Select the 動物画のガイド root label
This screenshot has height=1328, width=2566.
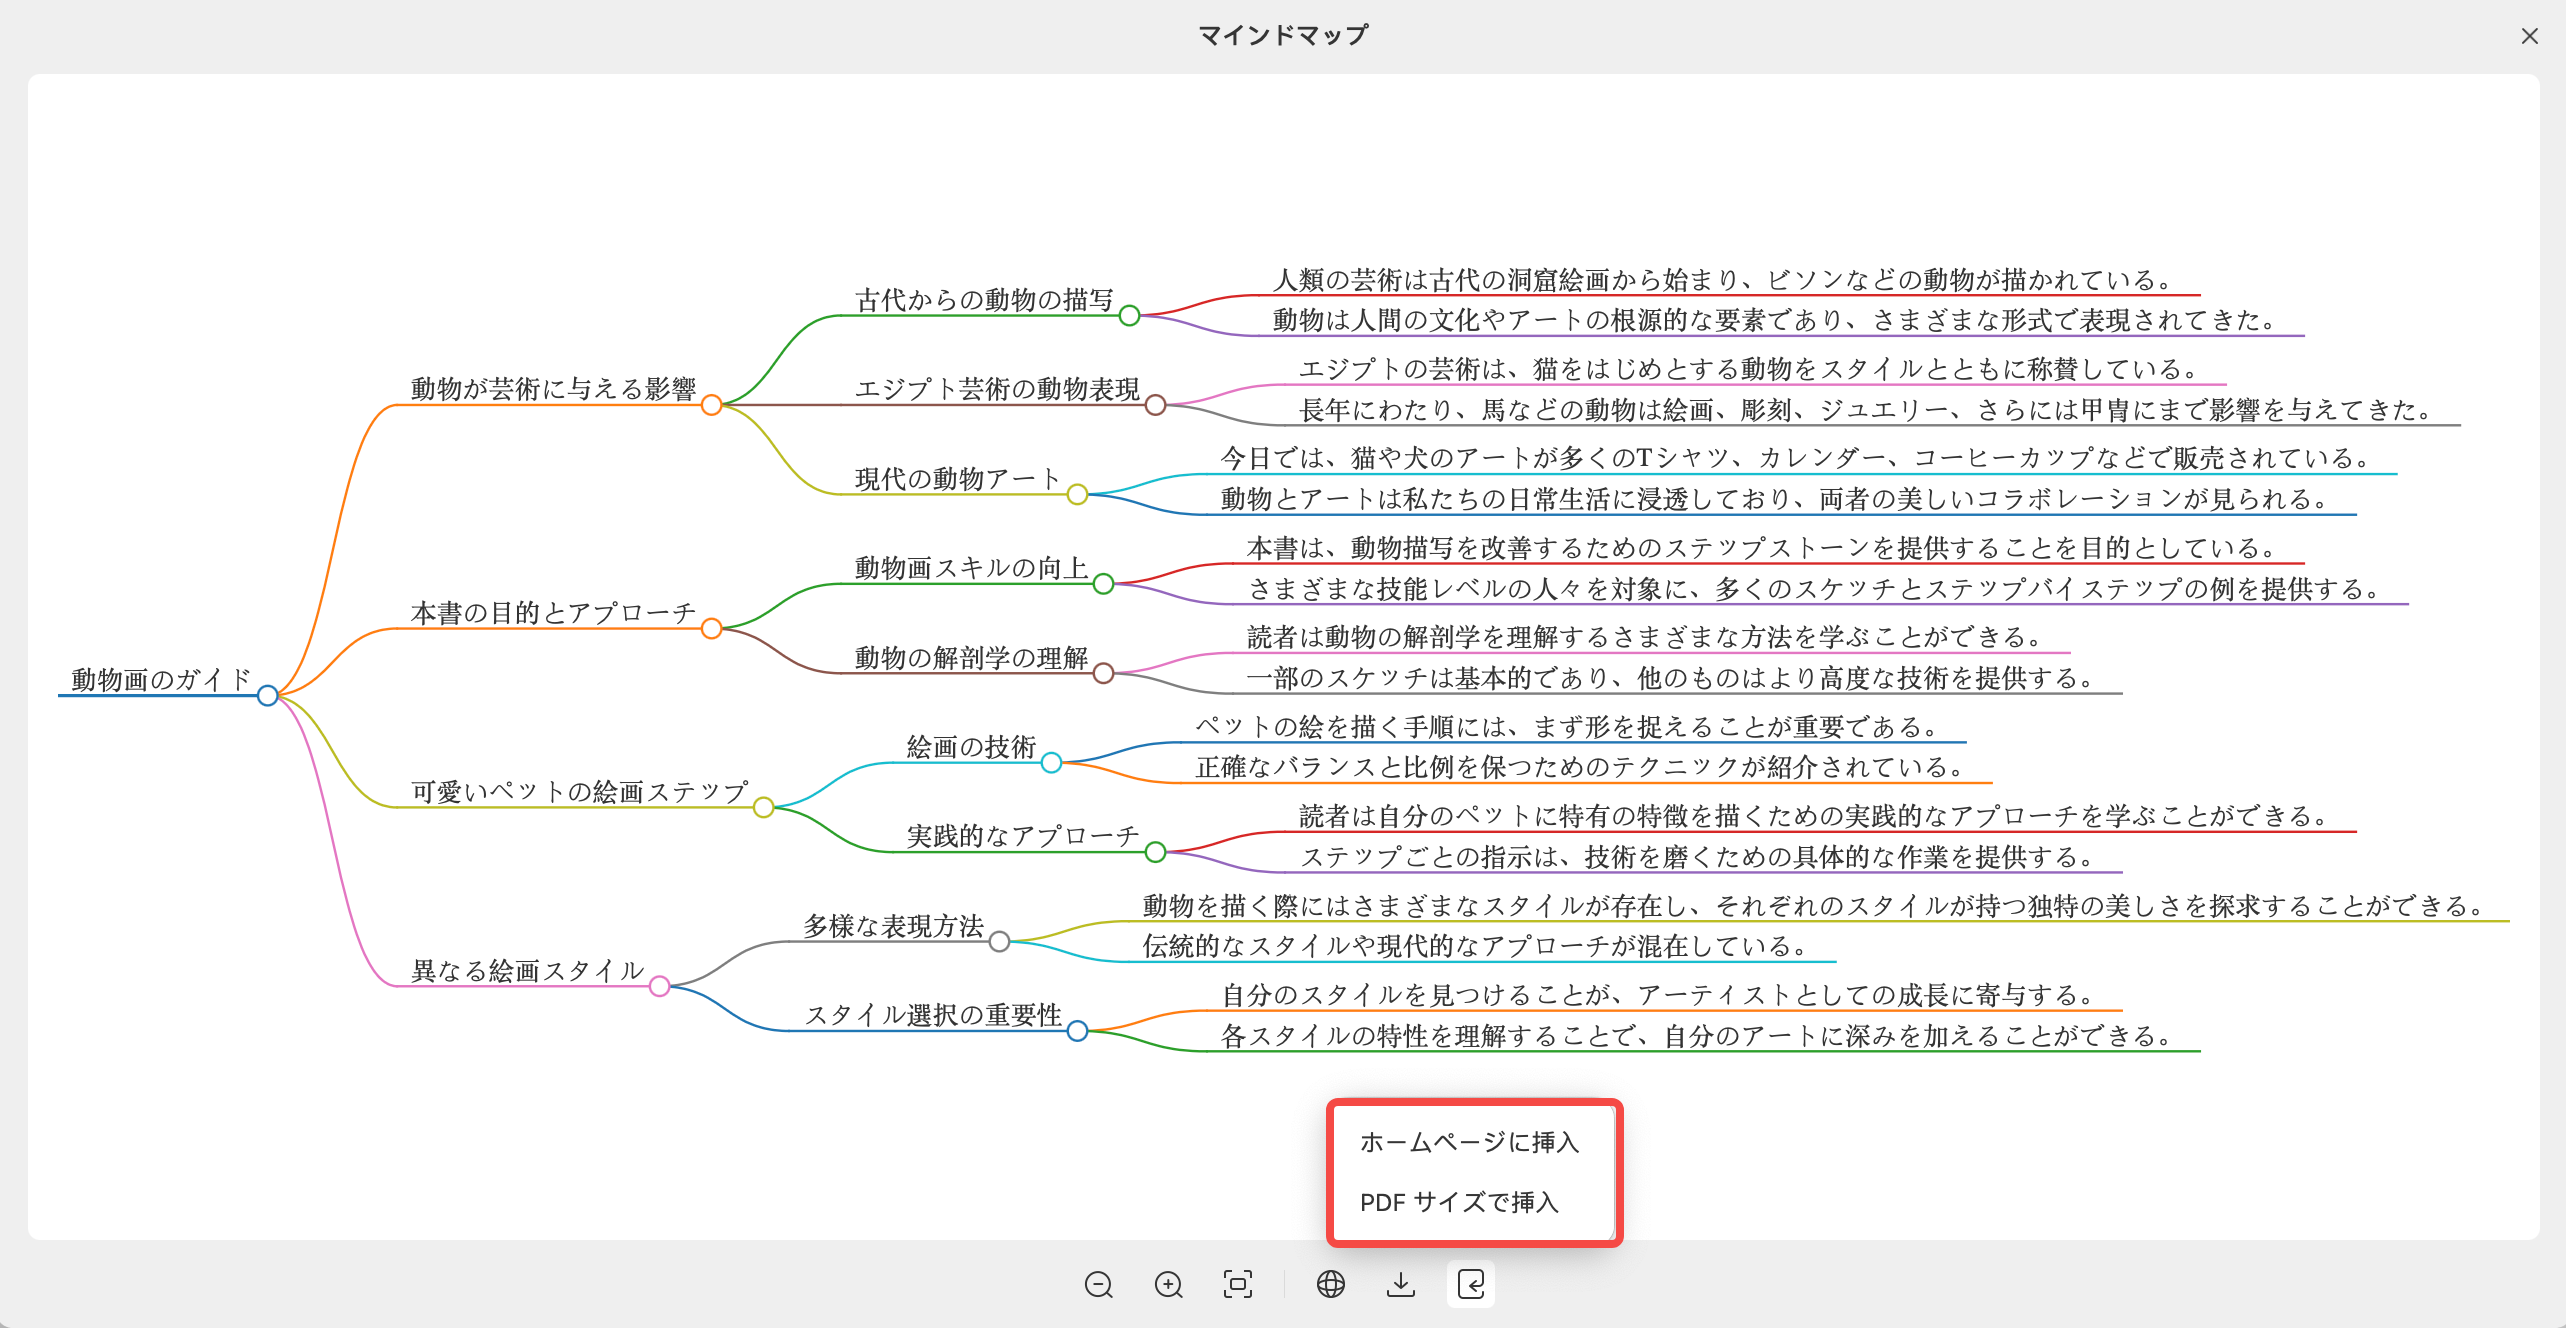click(x=161, y=679)
